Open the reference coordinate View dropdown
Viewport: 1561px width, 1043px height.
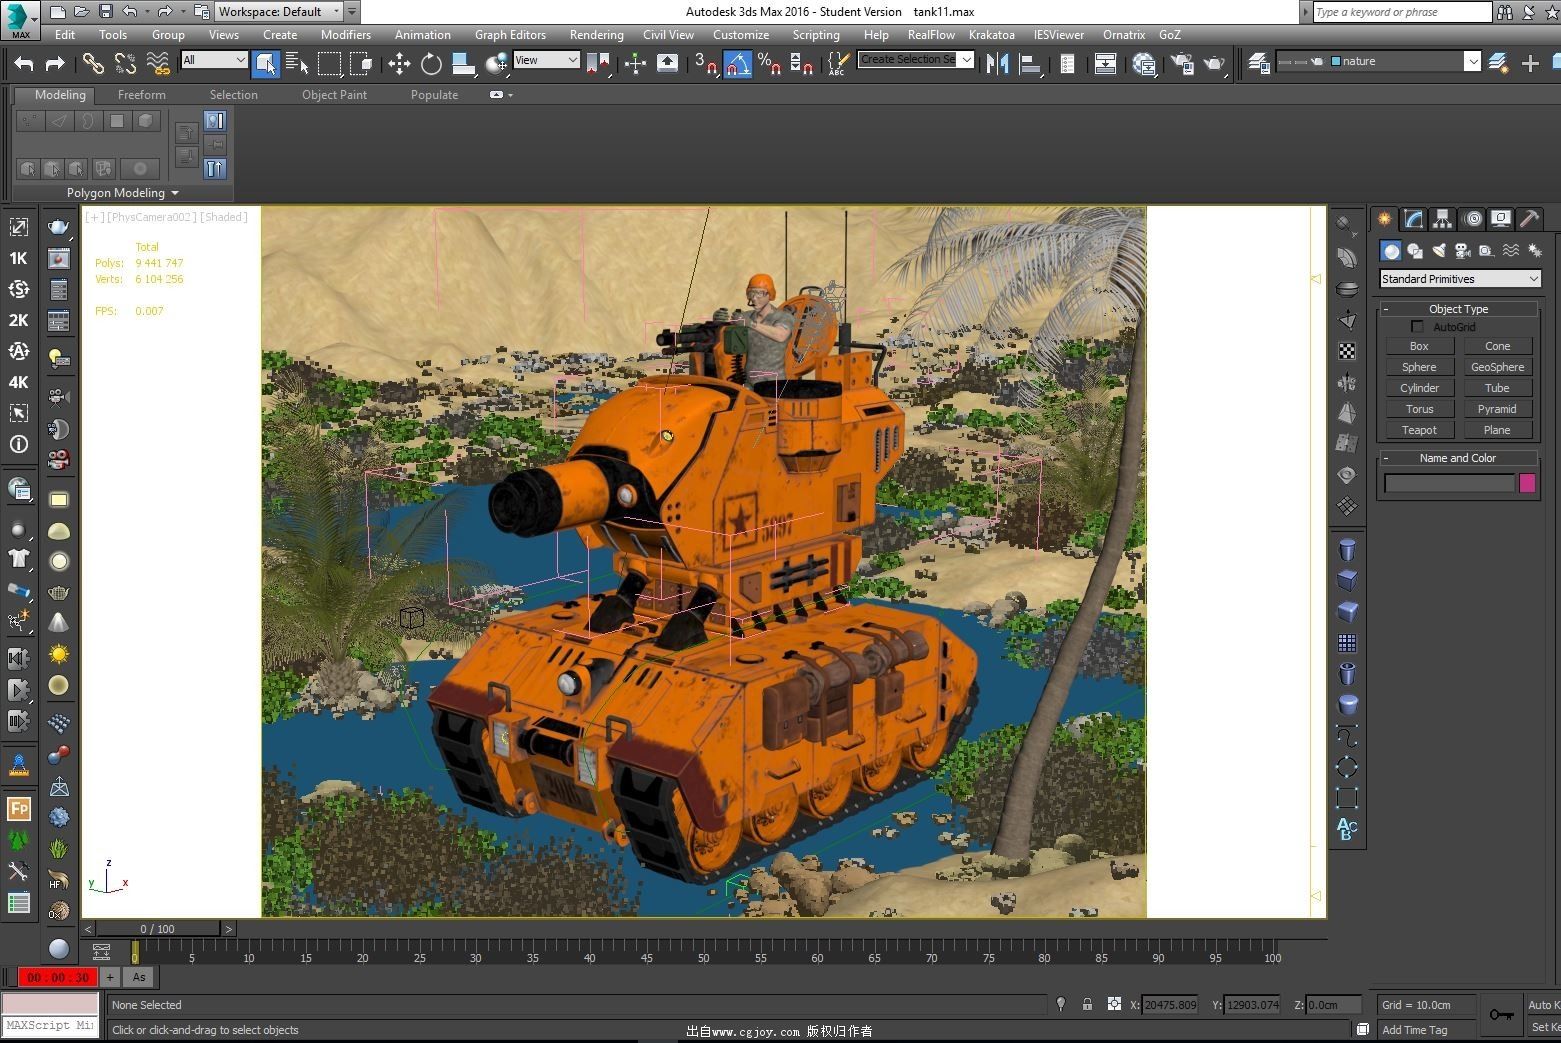(546, 60)
